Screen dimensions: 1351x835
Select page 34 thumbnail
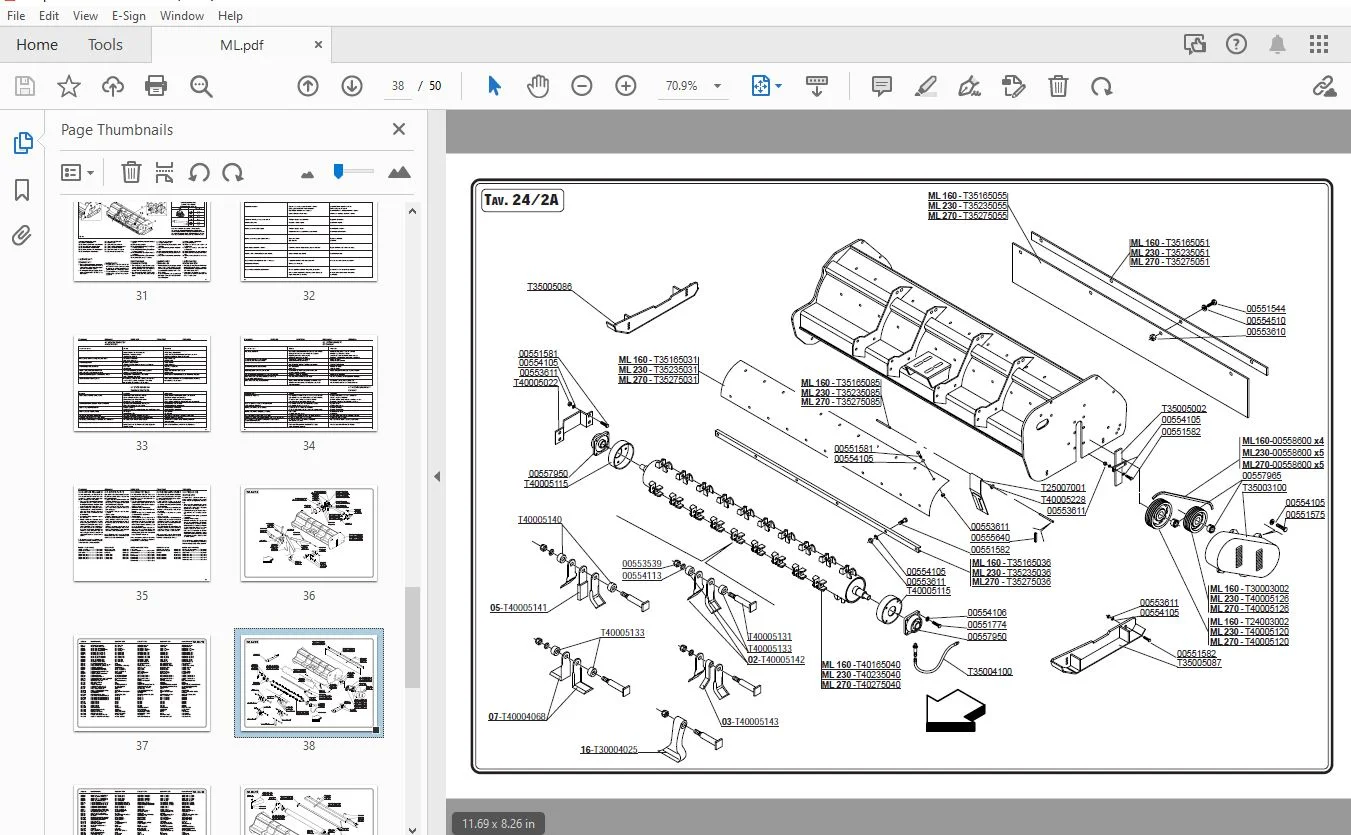tap(309, 384)
